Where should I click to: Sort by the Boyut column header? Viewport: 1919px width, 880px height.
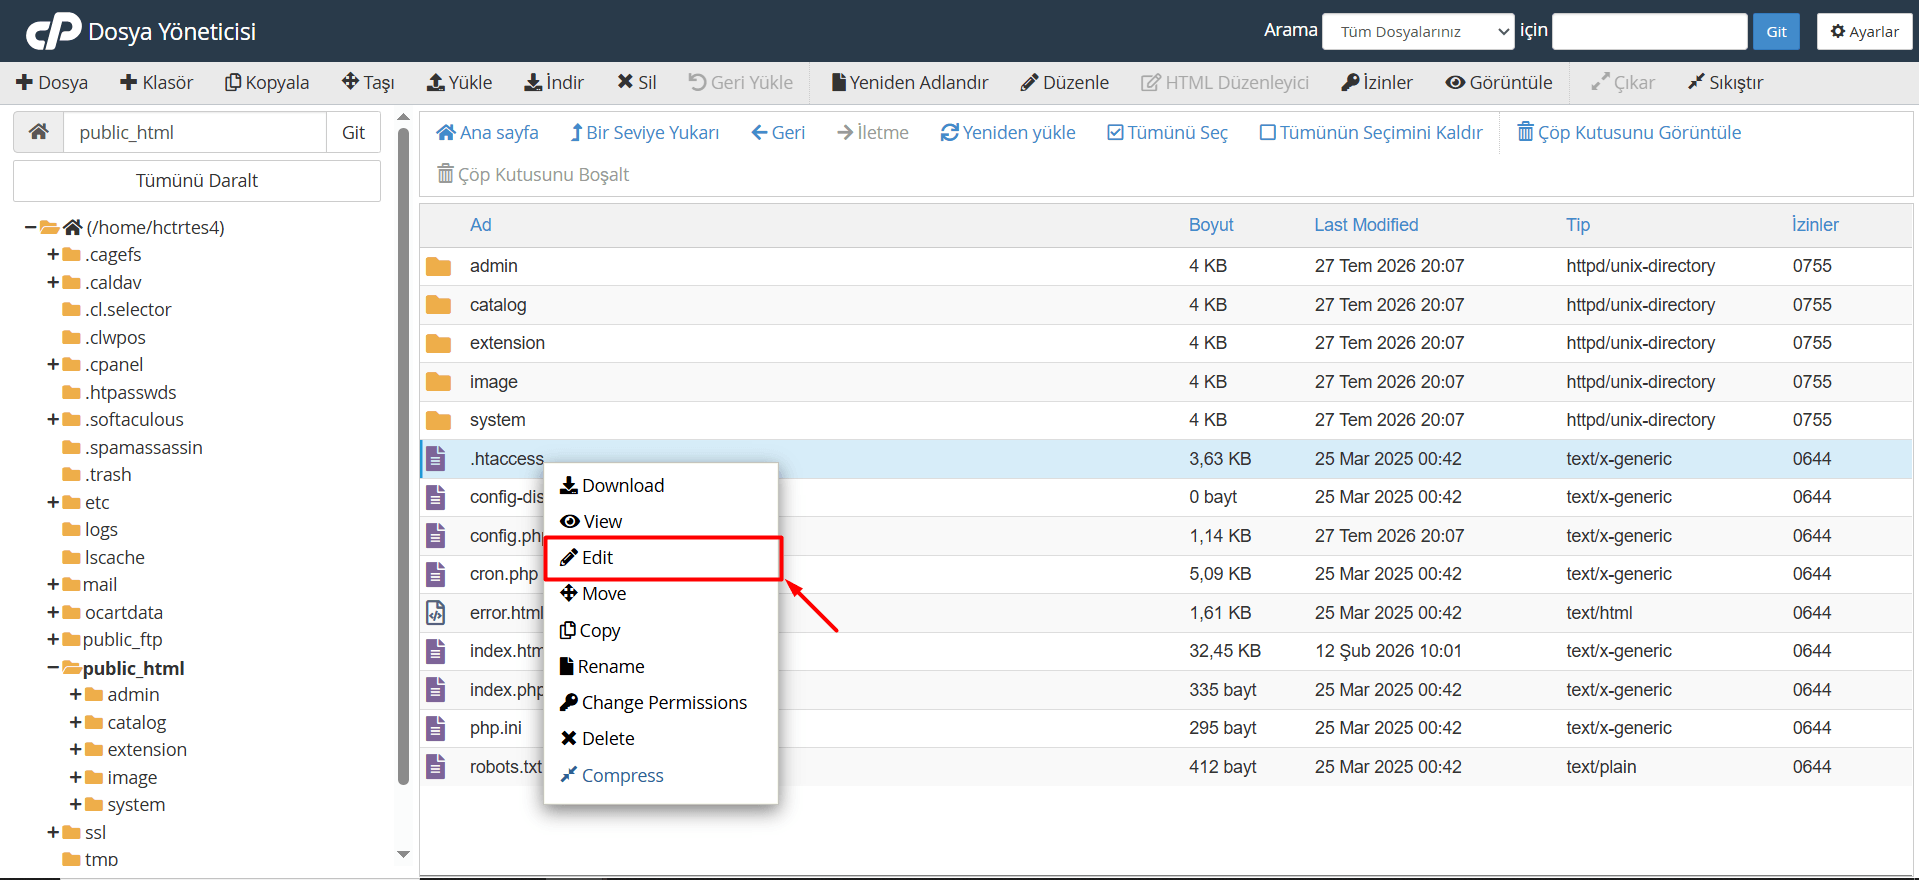(1211, 225)
